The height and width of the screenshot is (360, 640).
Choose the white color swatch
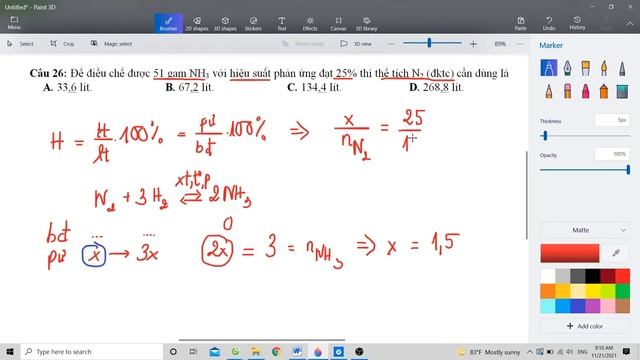[548, 276]
